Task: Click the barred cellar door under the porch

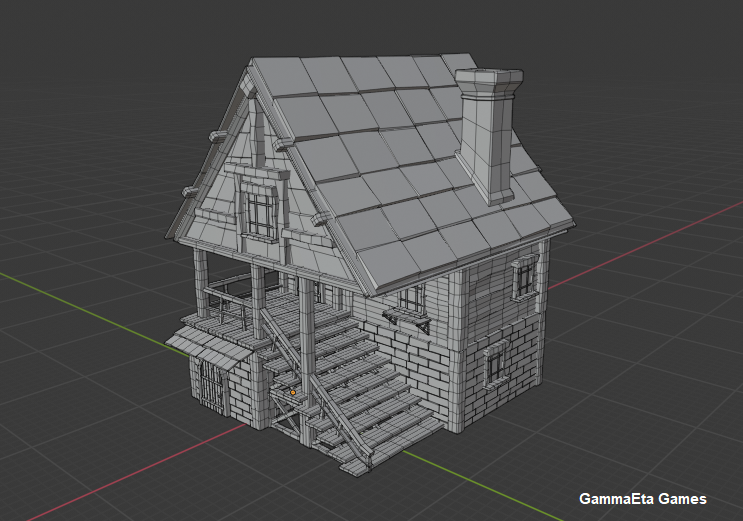Action: click(211, 384)
